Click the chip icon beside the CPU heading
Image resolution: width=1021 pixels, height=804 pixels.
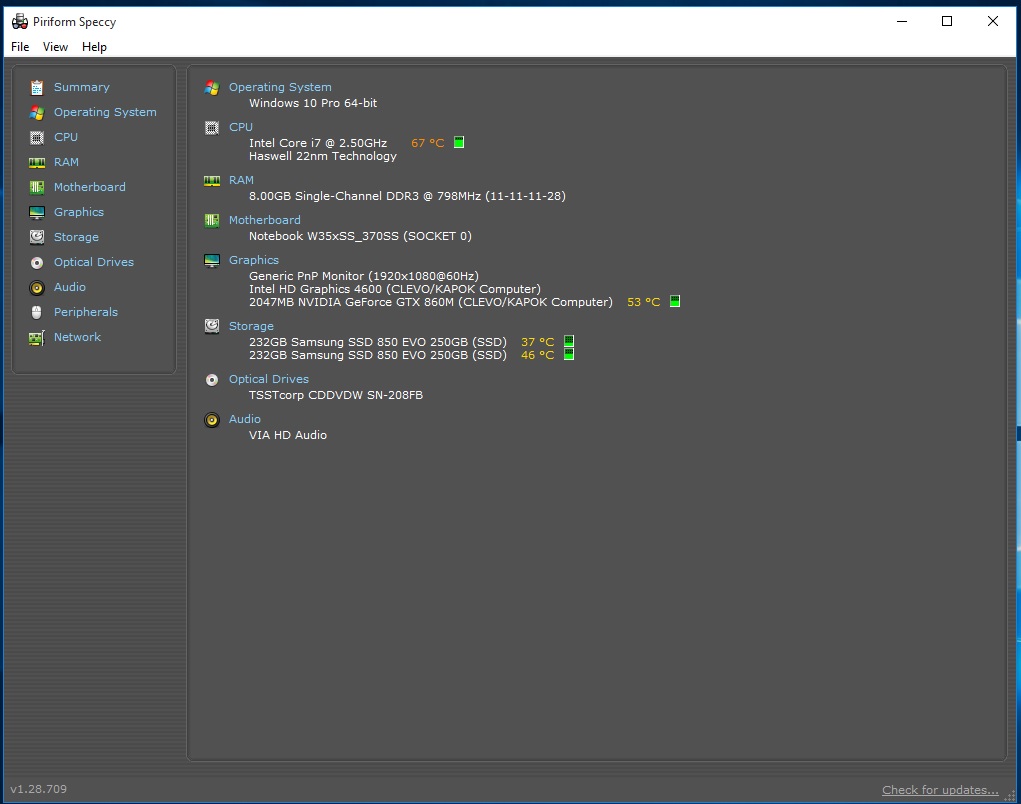[212, 128]
